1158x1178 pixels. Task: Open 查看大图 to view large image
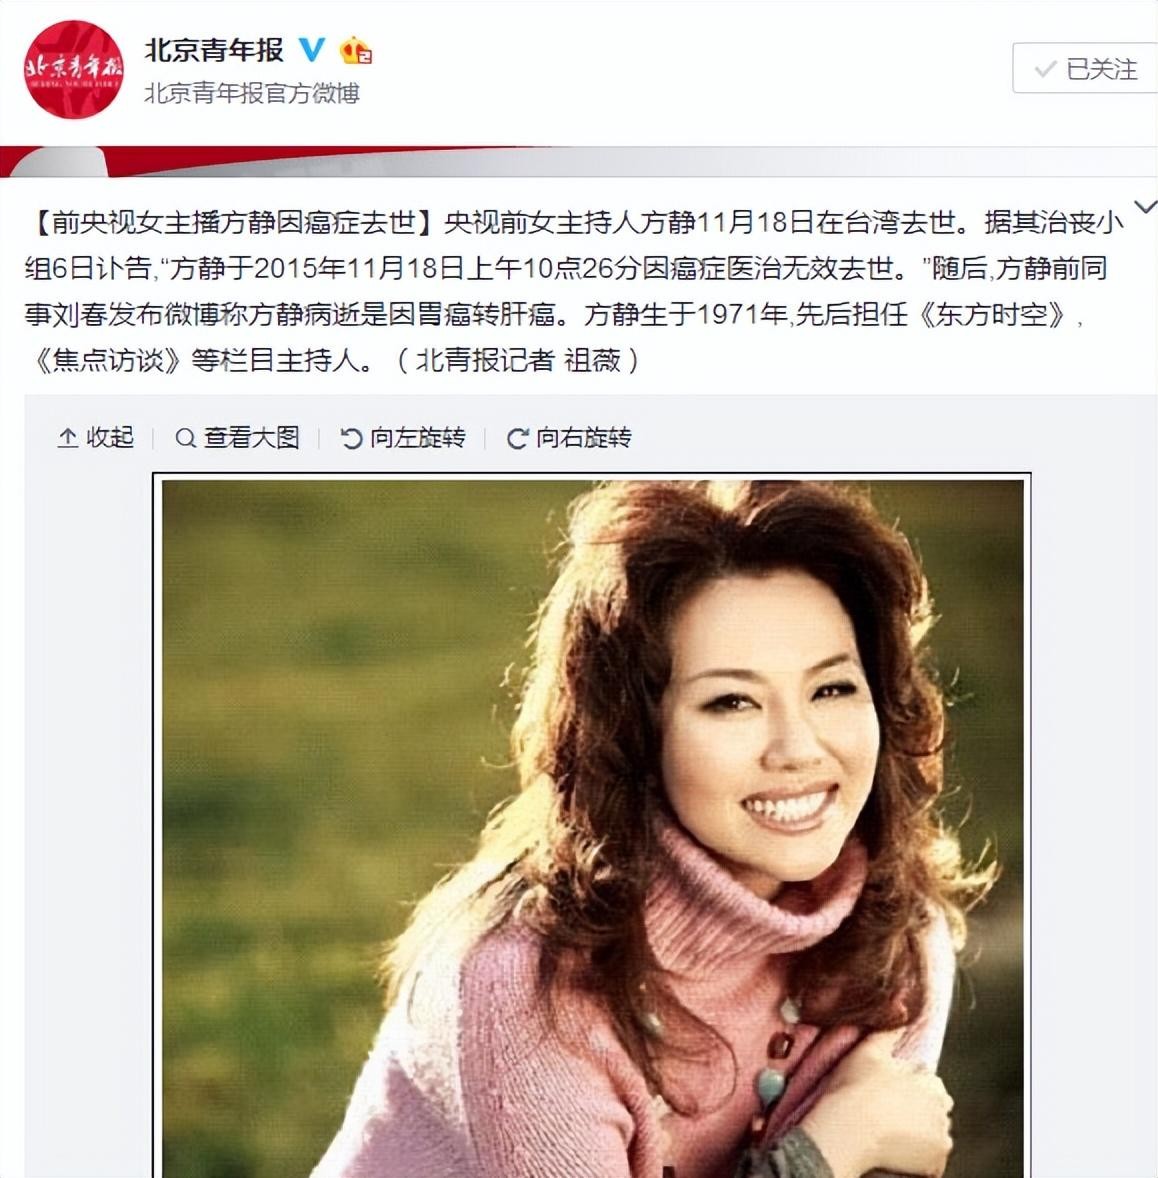point(237,437)
